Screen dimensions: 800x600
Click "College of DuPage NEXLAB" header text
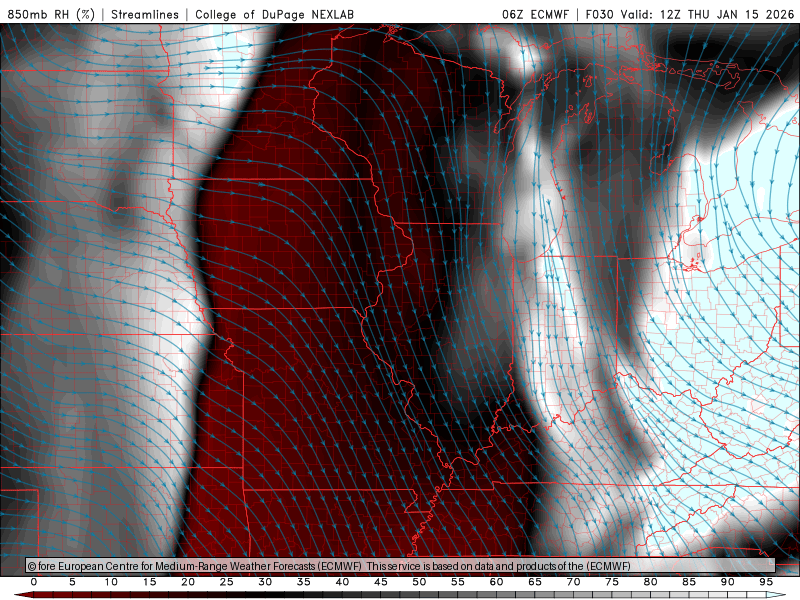[274, 14]
